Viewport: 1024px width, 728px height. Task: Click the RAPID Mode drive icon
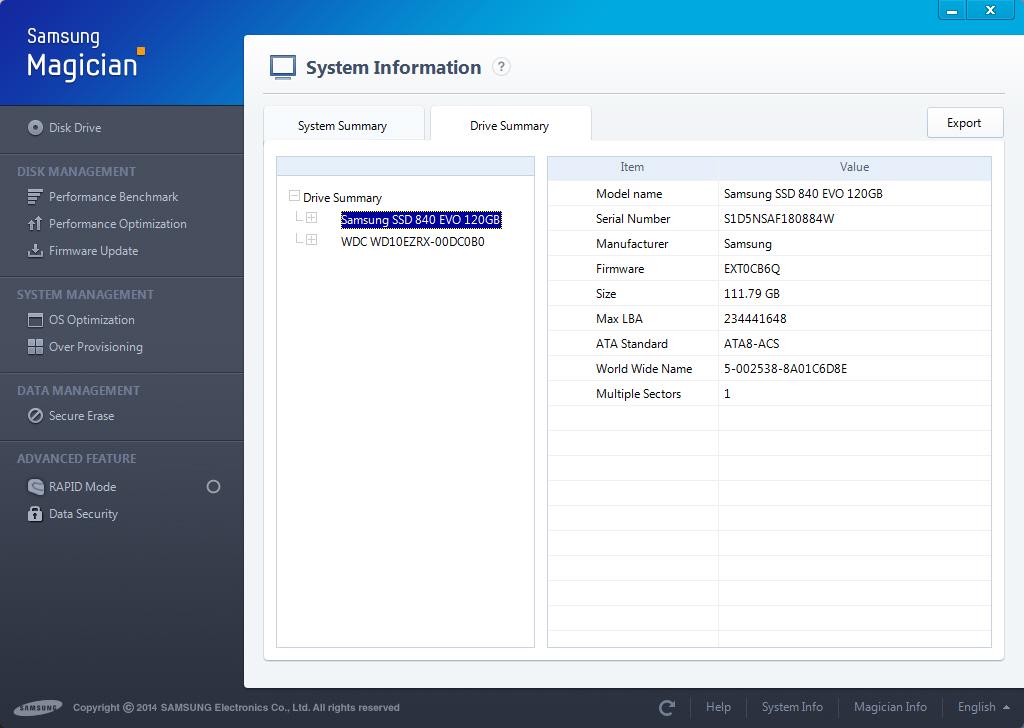[35, 486]
